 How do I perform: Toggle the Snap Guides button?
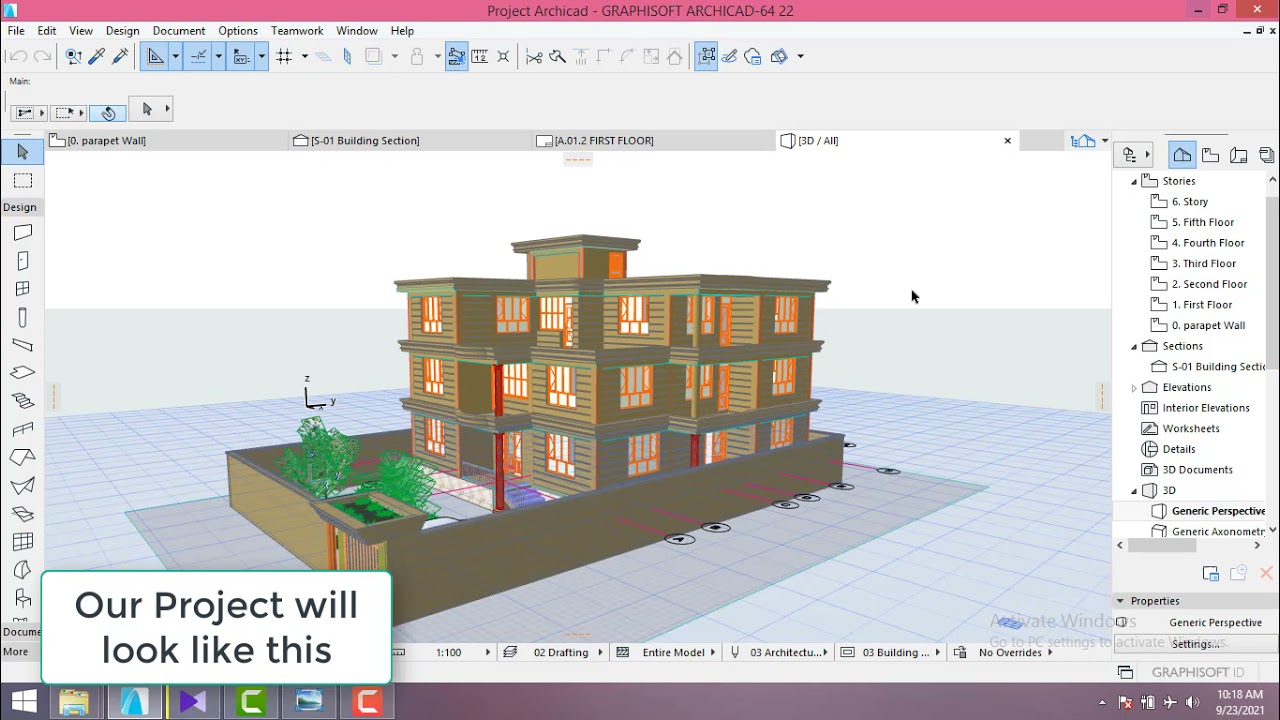click(x=198, y=56)
